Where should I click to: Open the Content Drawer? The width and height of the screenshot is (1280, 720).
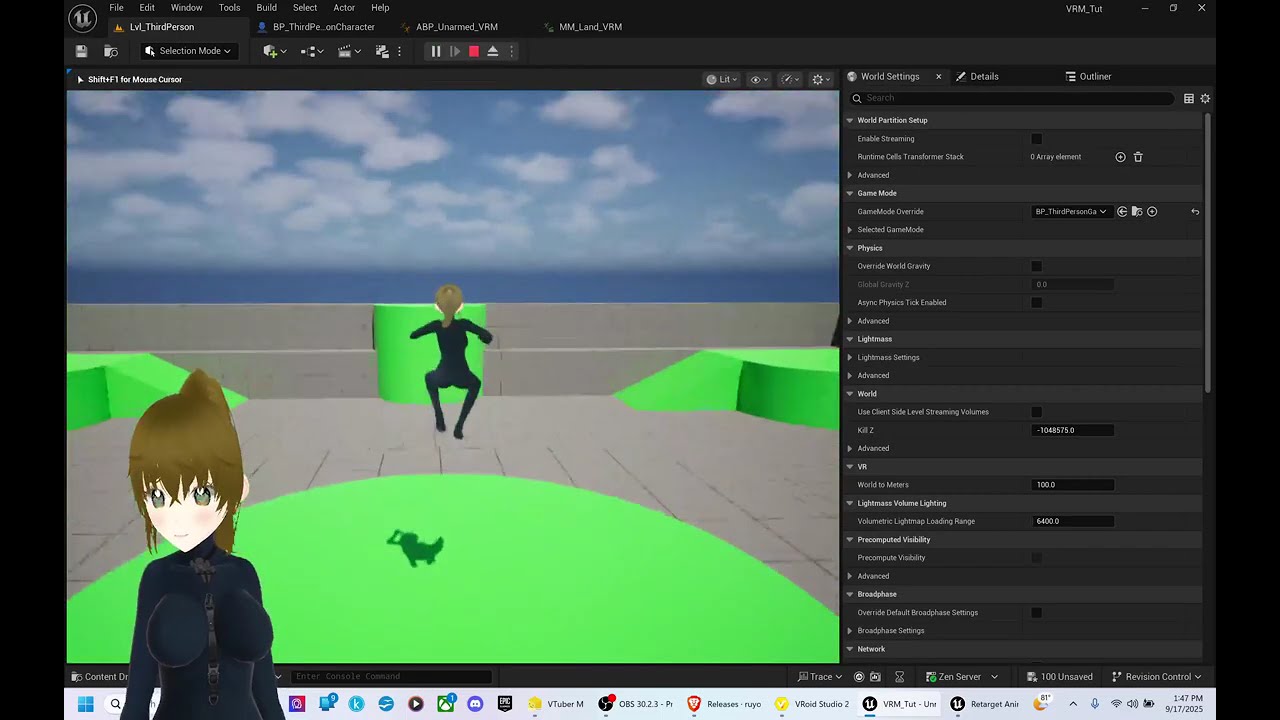click(x=100, y=677)
